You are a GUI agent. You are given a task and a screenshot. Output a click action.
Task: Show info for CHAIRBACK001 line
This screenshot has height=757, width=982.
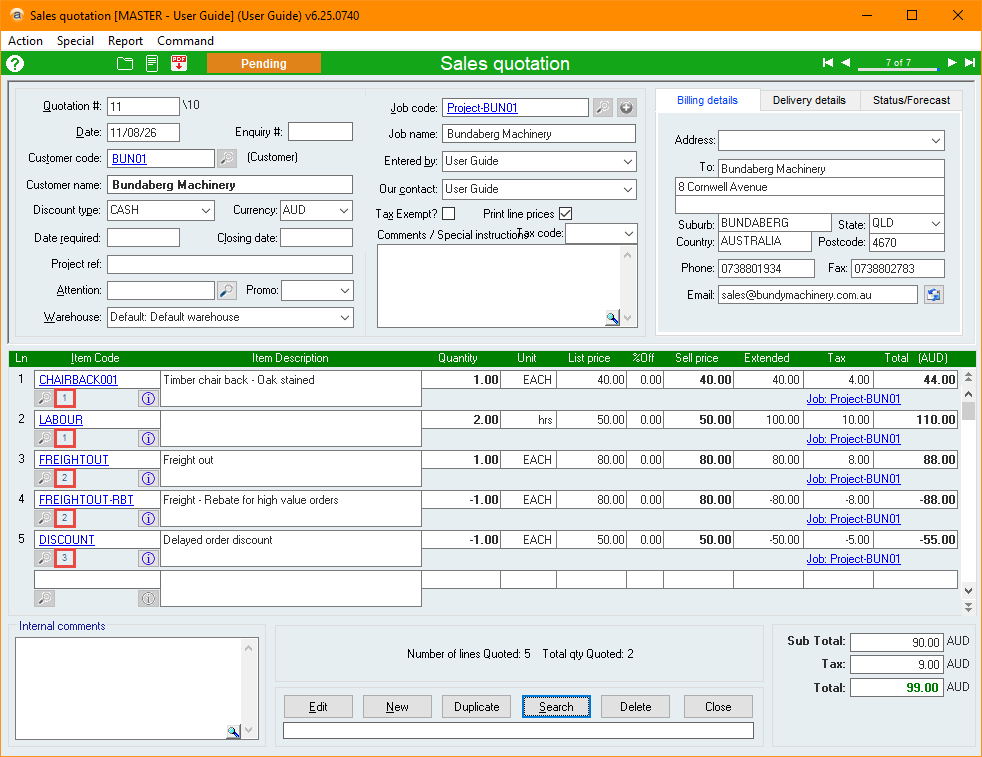(148, 398)
